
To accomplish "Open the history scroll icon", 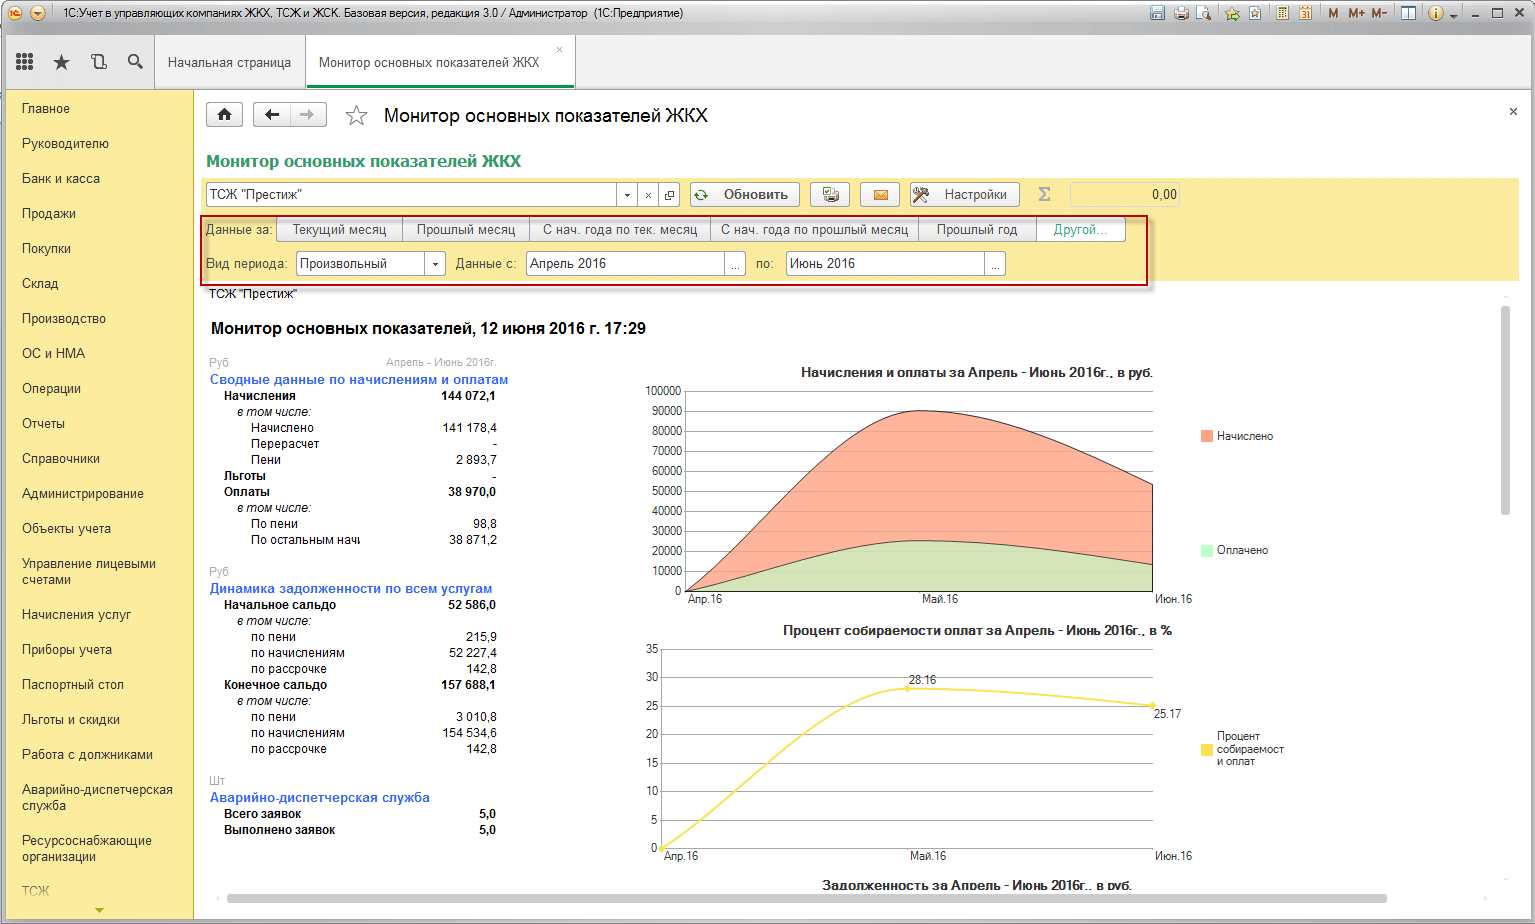I will tap(98, 62).
